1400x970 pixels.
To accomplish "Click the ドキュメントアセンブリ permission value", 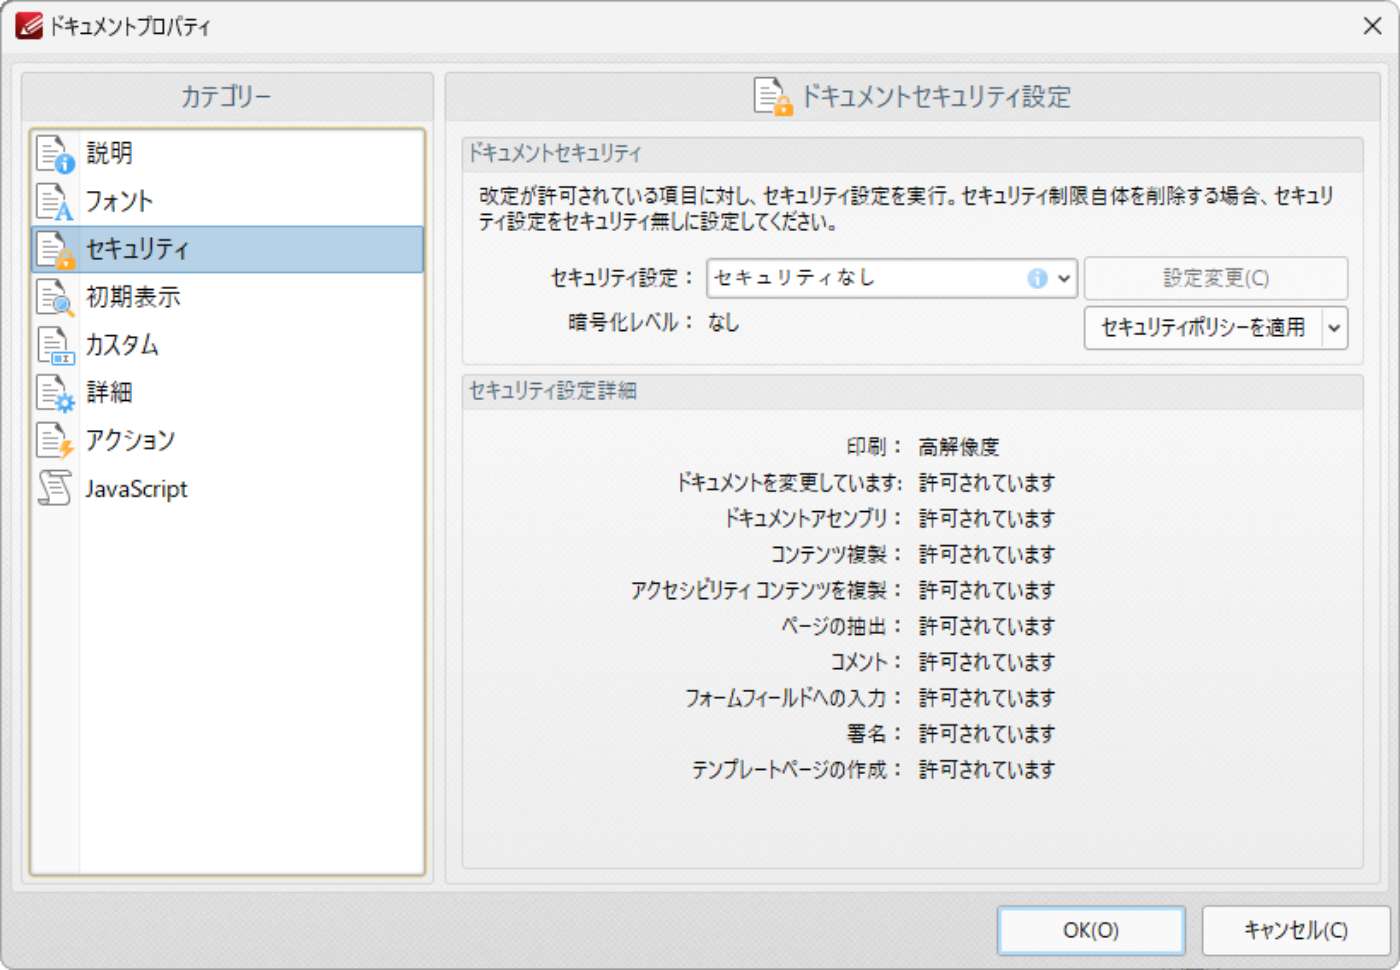I will coord(986,519).
